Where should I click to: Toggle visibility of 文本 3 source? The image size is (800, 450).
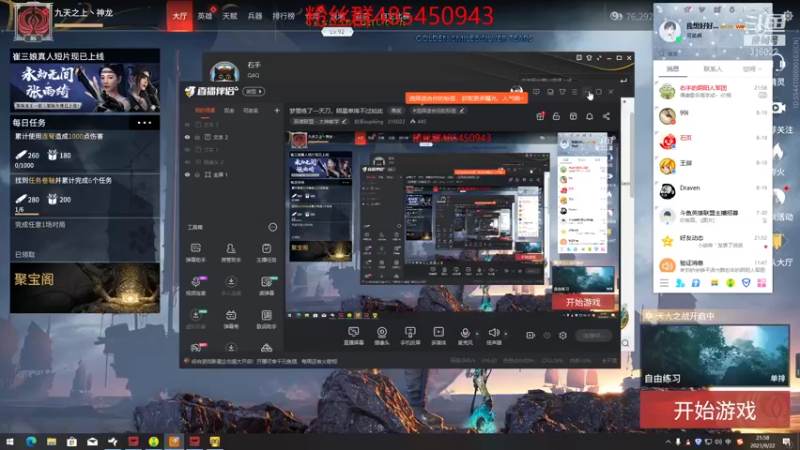click(187, 124)
